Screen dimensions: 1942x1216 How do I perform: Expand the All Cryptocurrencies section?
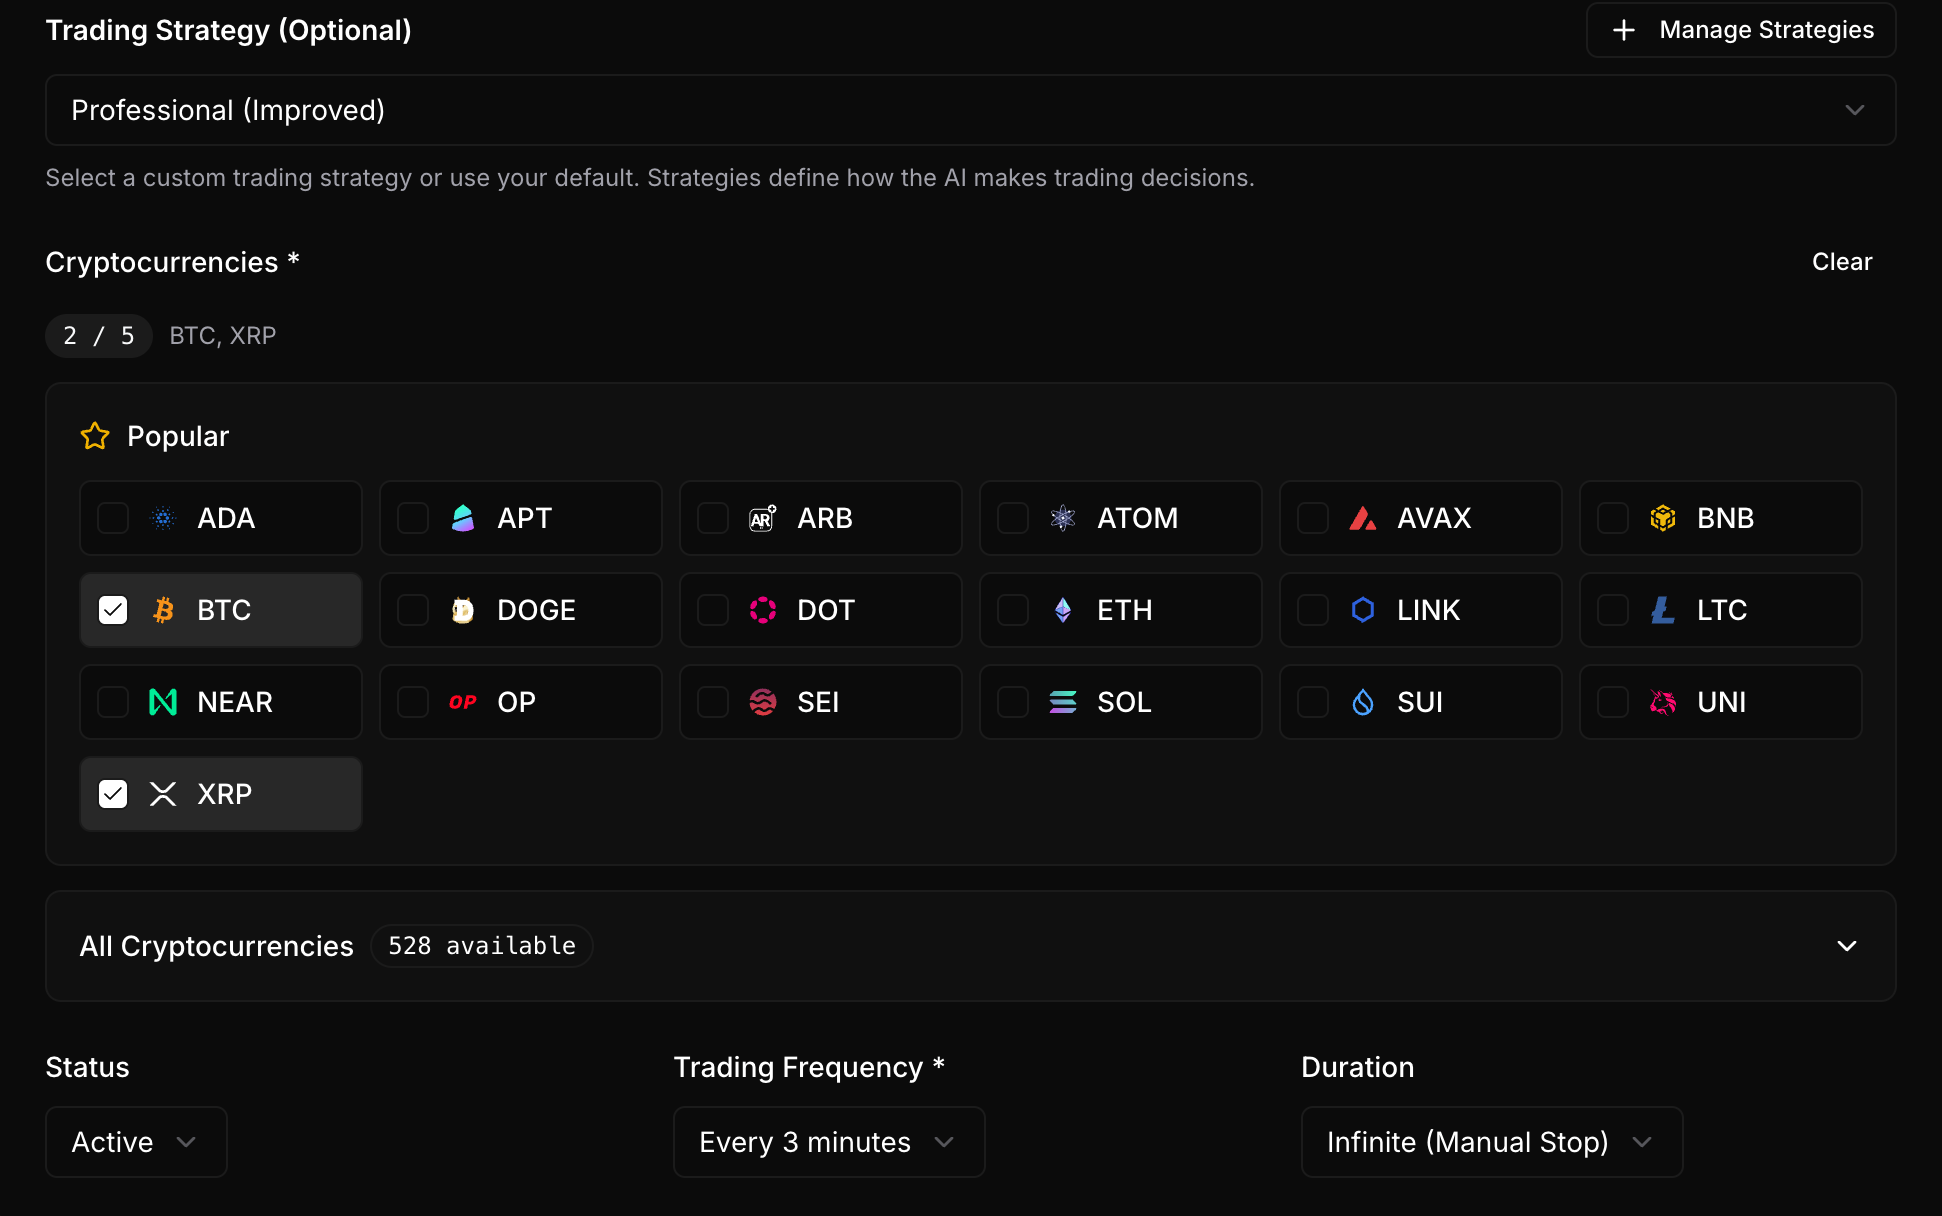[x=968, y=945]
